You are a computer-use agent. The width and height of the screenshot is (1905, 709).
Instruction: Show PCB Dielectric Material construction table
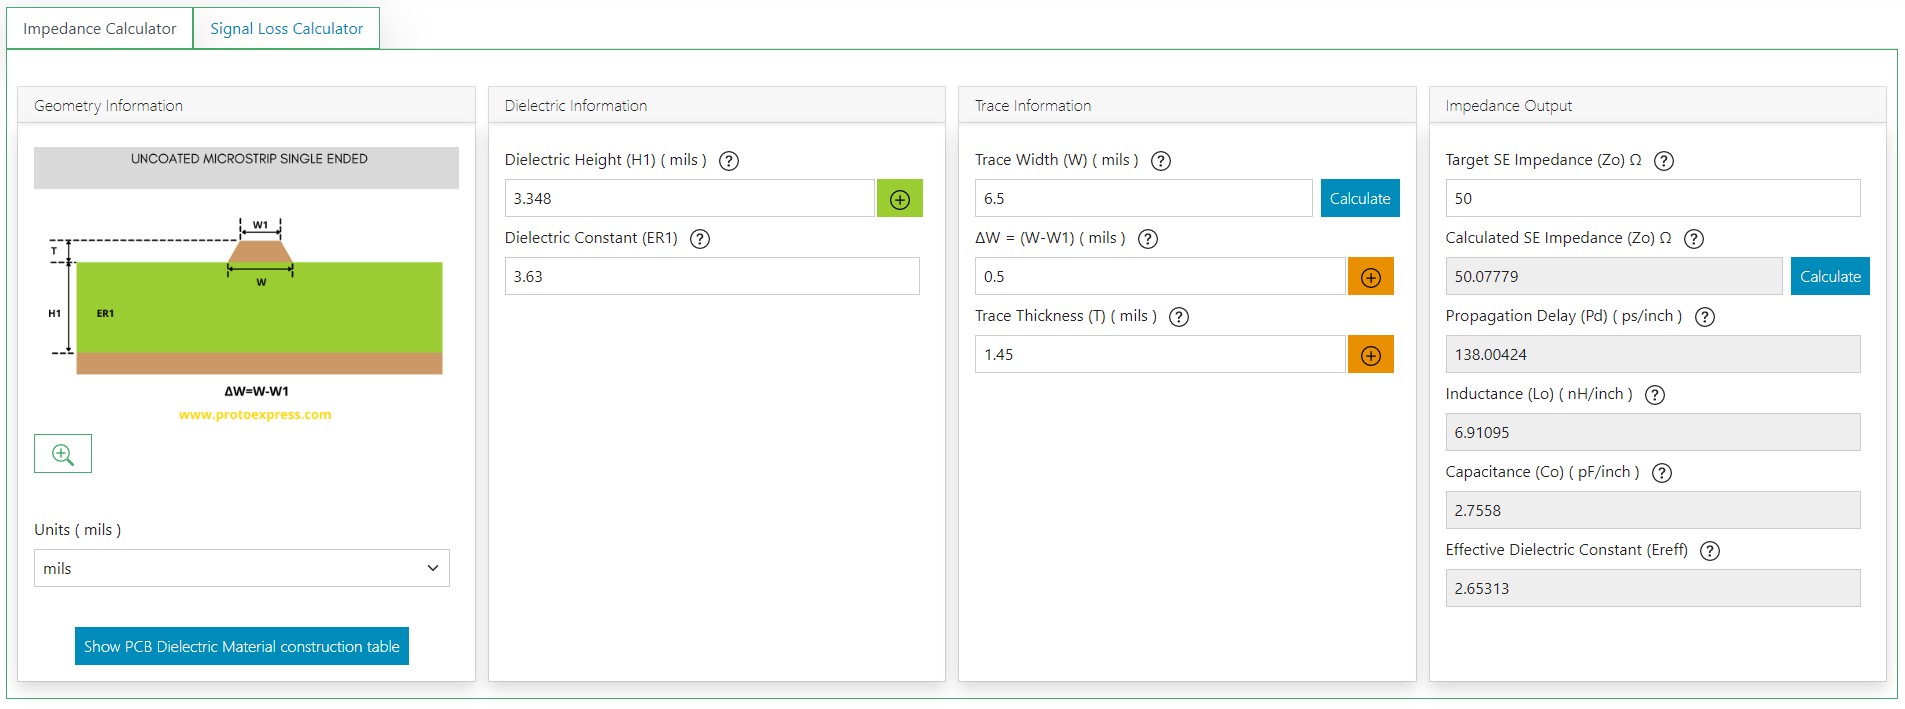pyautogui.click(x=242, y=647)
